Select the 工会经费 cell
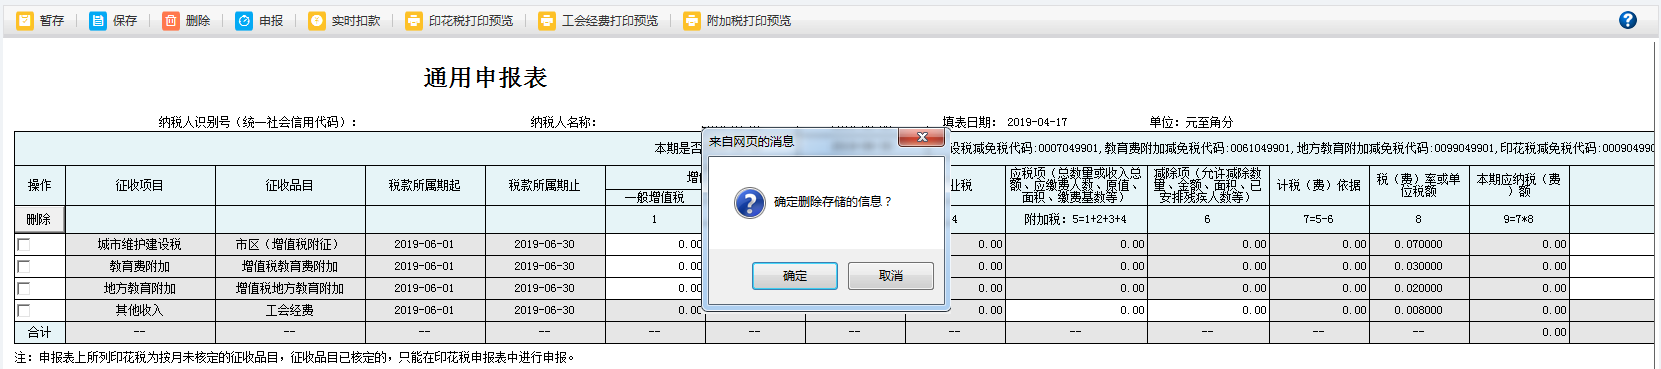 pos(290,310)
